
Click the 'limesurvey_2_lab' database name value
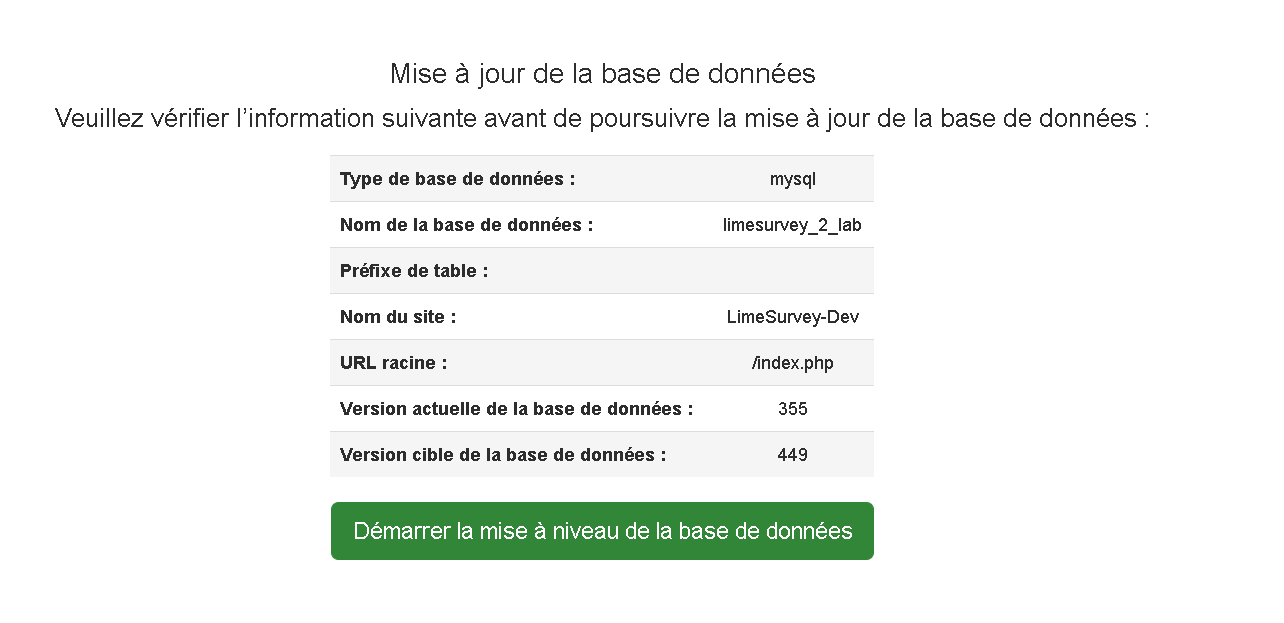click(792, 225)
